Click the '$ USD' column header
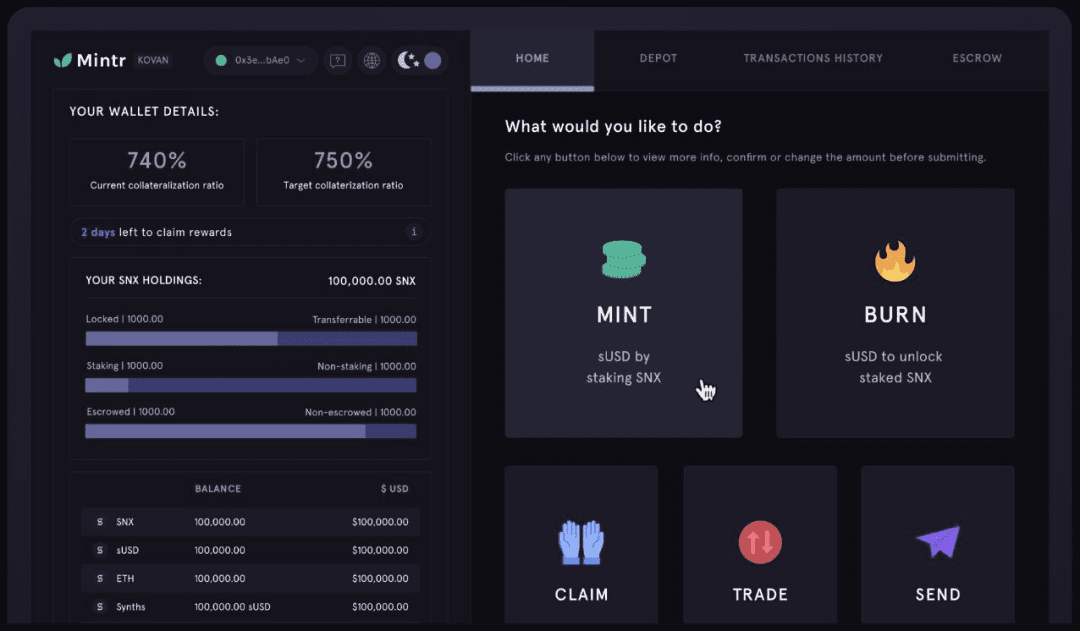The width and height of the screenshot is (1080, 631). (x=394, y=488)
